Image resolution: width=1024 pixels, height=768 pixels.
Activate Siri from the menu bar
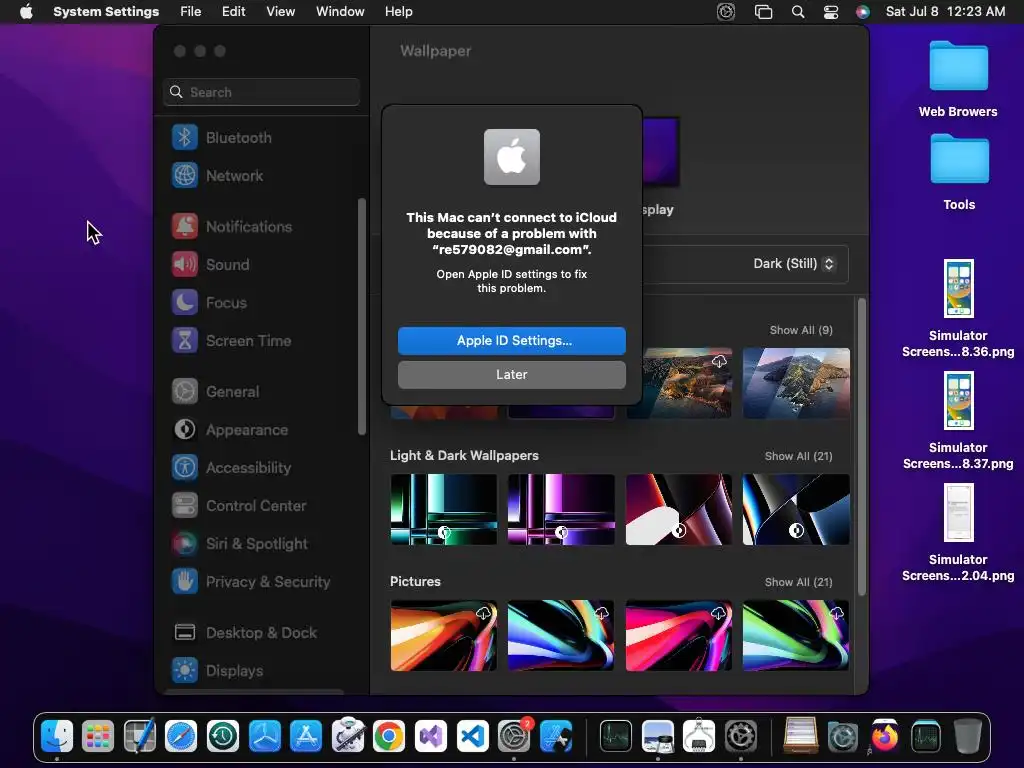click(x=863, y=12)
